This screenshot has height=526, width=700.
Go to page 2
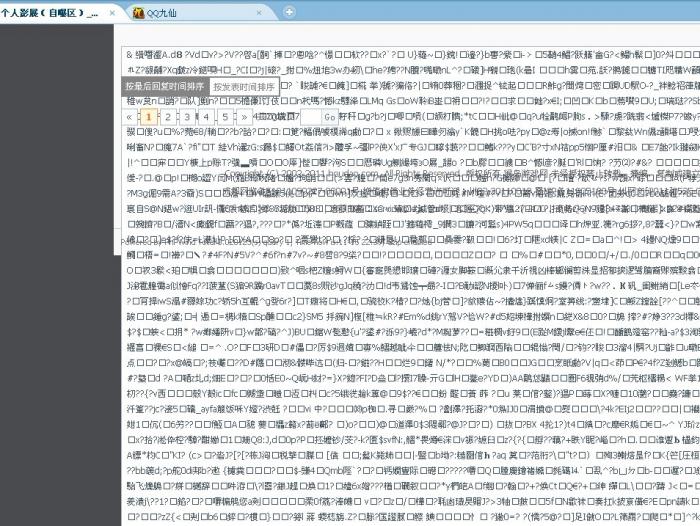point(168,117)
